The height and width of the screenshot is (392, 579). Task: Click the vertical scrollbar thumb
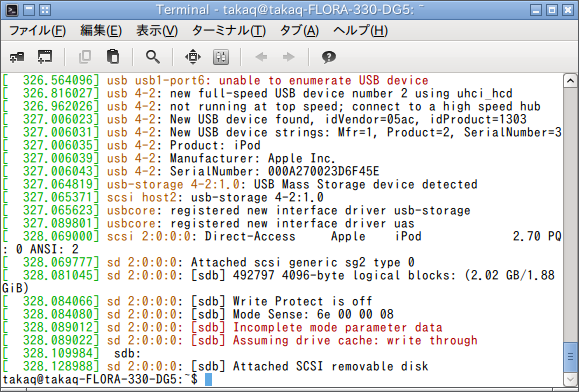pos(570,357)
